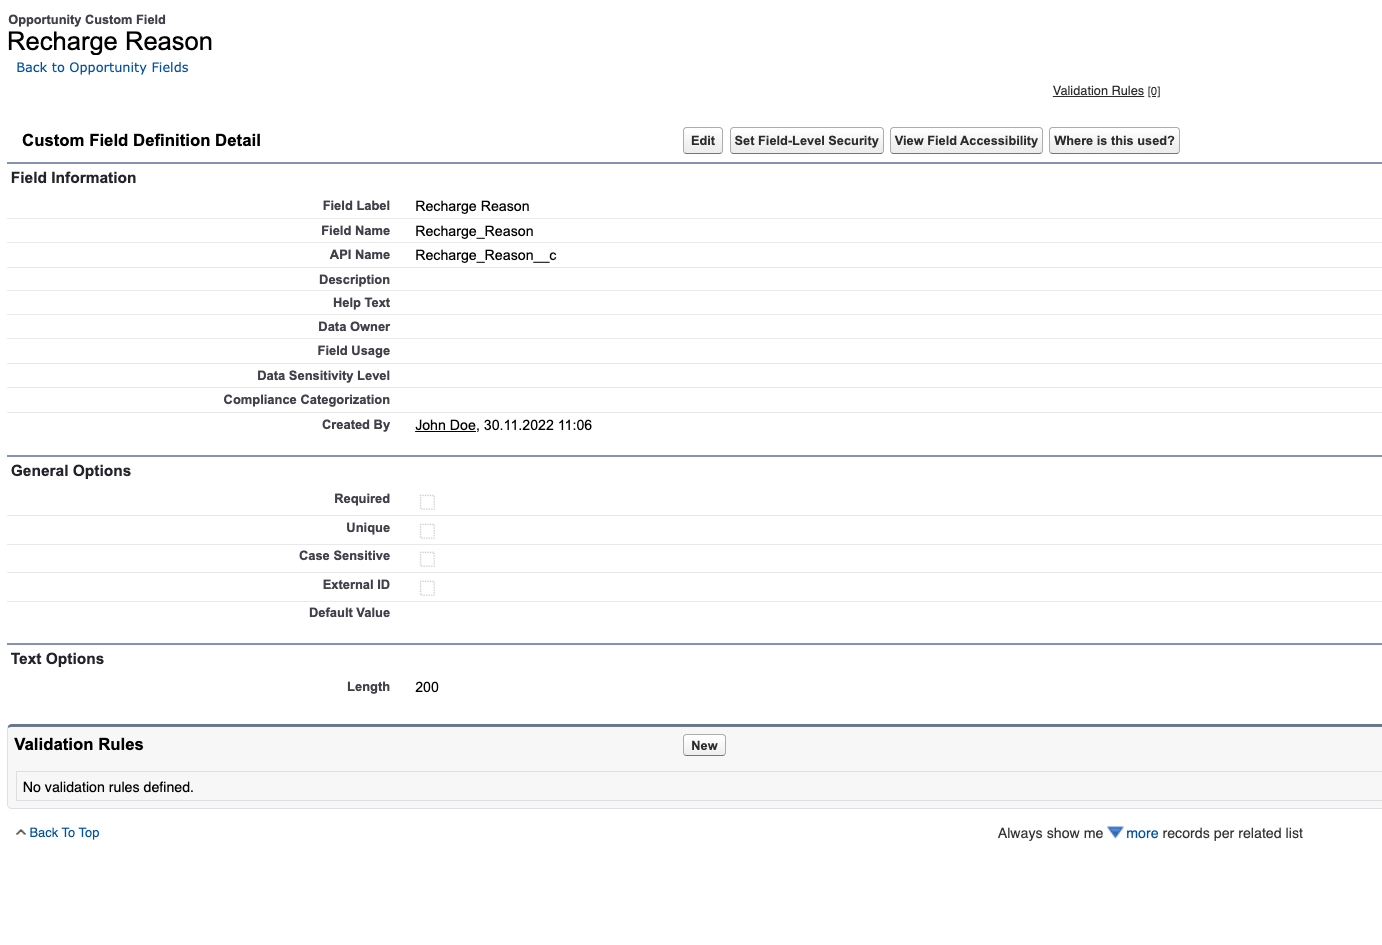Image resolution: width=1382 pixels, height=945 pixels.
Task: Click the Field Information section header
Action: coord(73,178)
